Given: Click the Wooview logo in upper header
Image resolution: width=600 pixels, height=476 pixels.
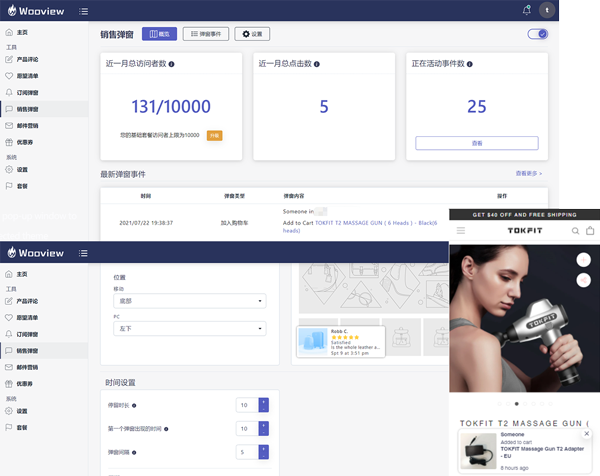Looking at the screenshot, I should (36, 11).
